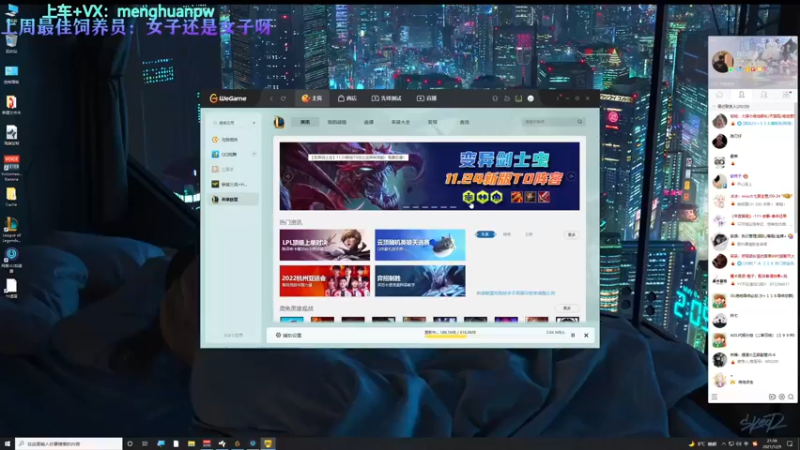800x450 pixels.
Task: Open the Windows Start menu
Action: [7, 444]
